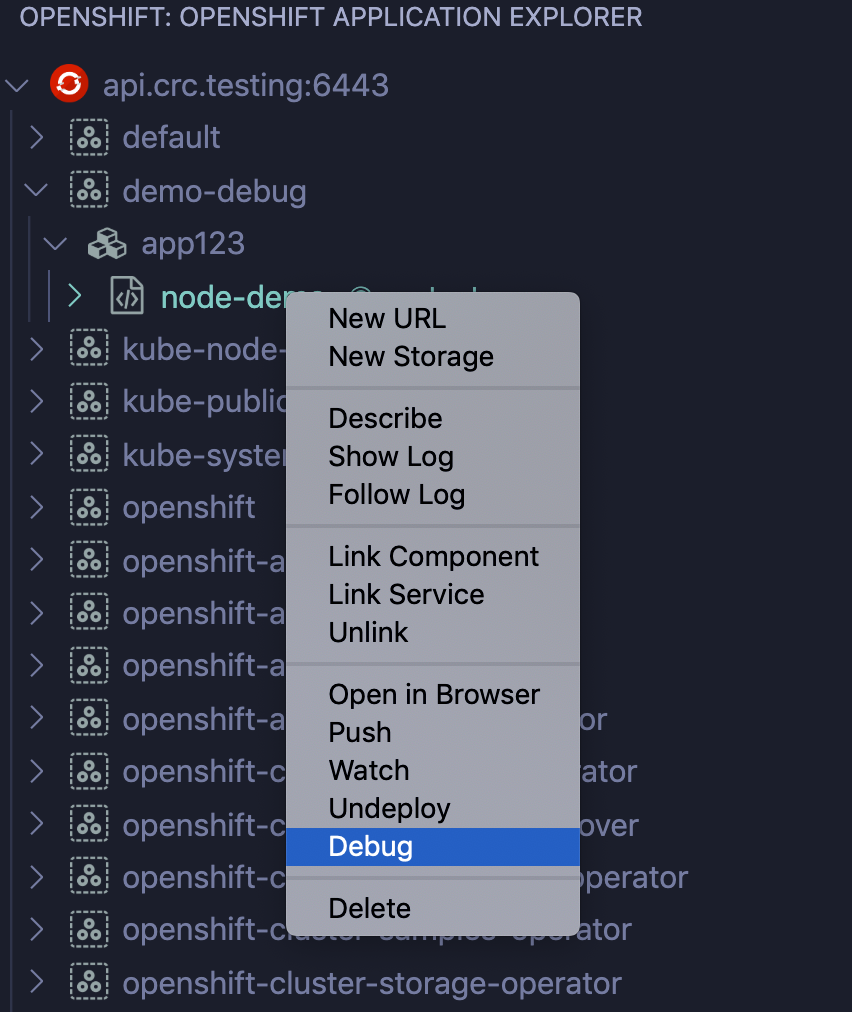
Task: Select Open in Browser option
Action: [434, 695]
